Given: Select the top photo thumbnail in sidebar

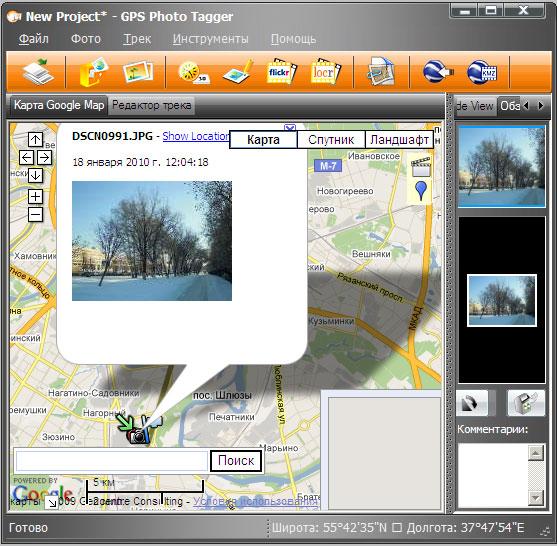Looking at the screenshot, I should pyautogui.click(x=502, y=166).
